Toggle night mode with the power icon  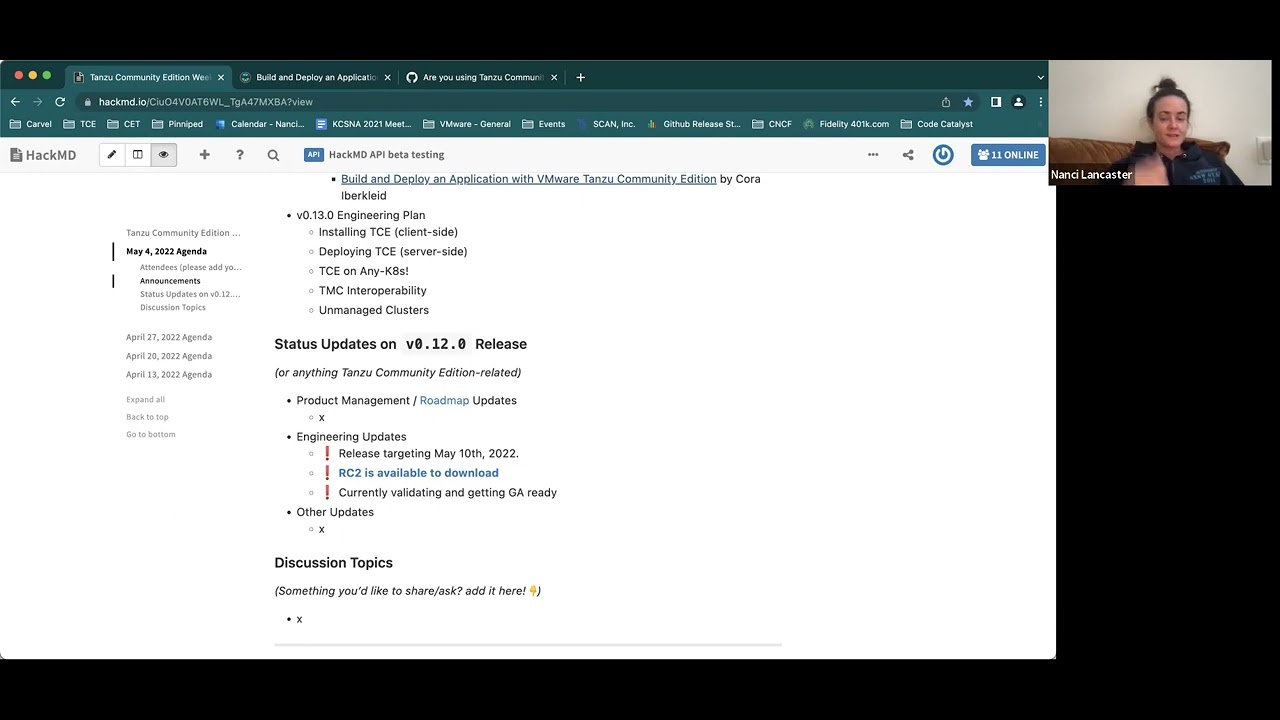(x=942, y=155)
